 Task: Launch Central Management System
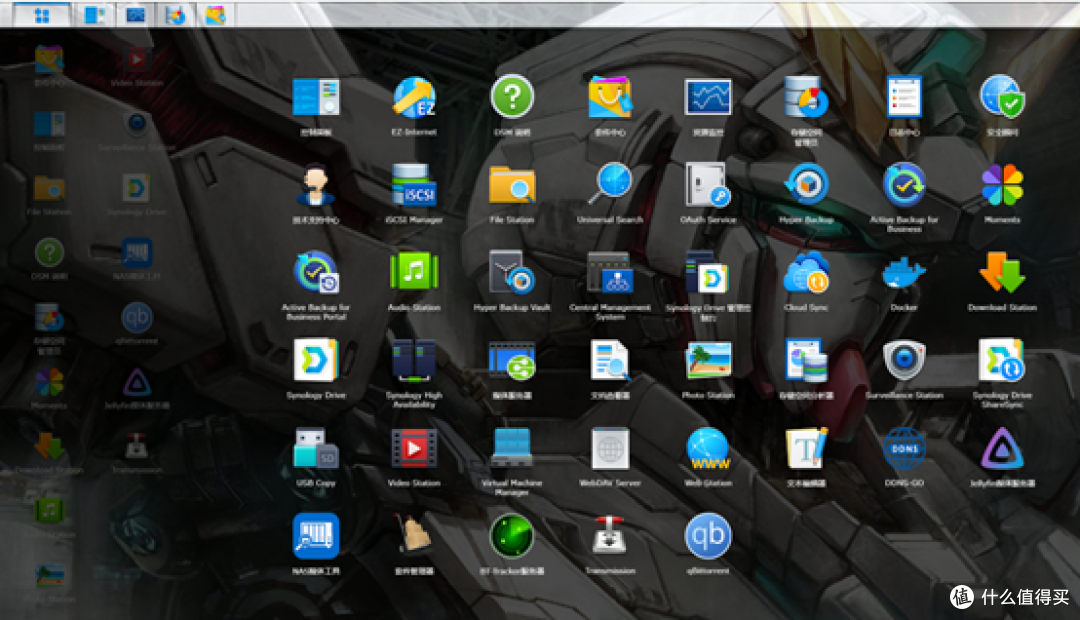coord(610,272)
